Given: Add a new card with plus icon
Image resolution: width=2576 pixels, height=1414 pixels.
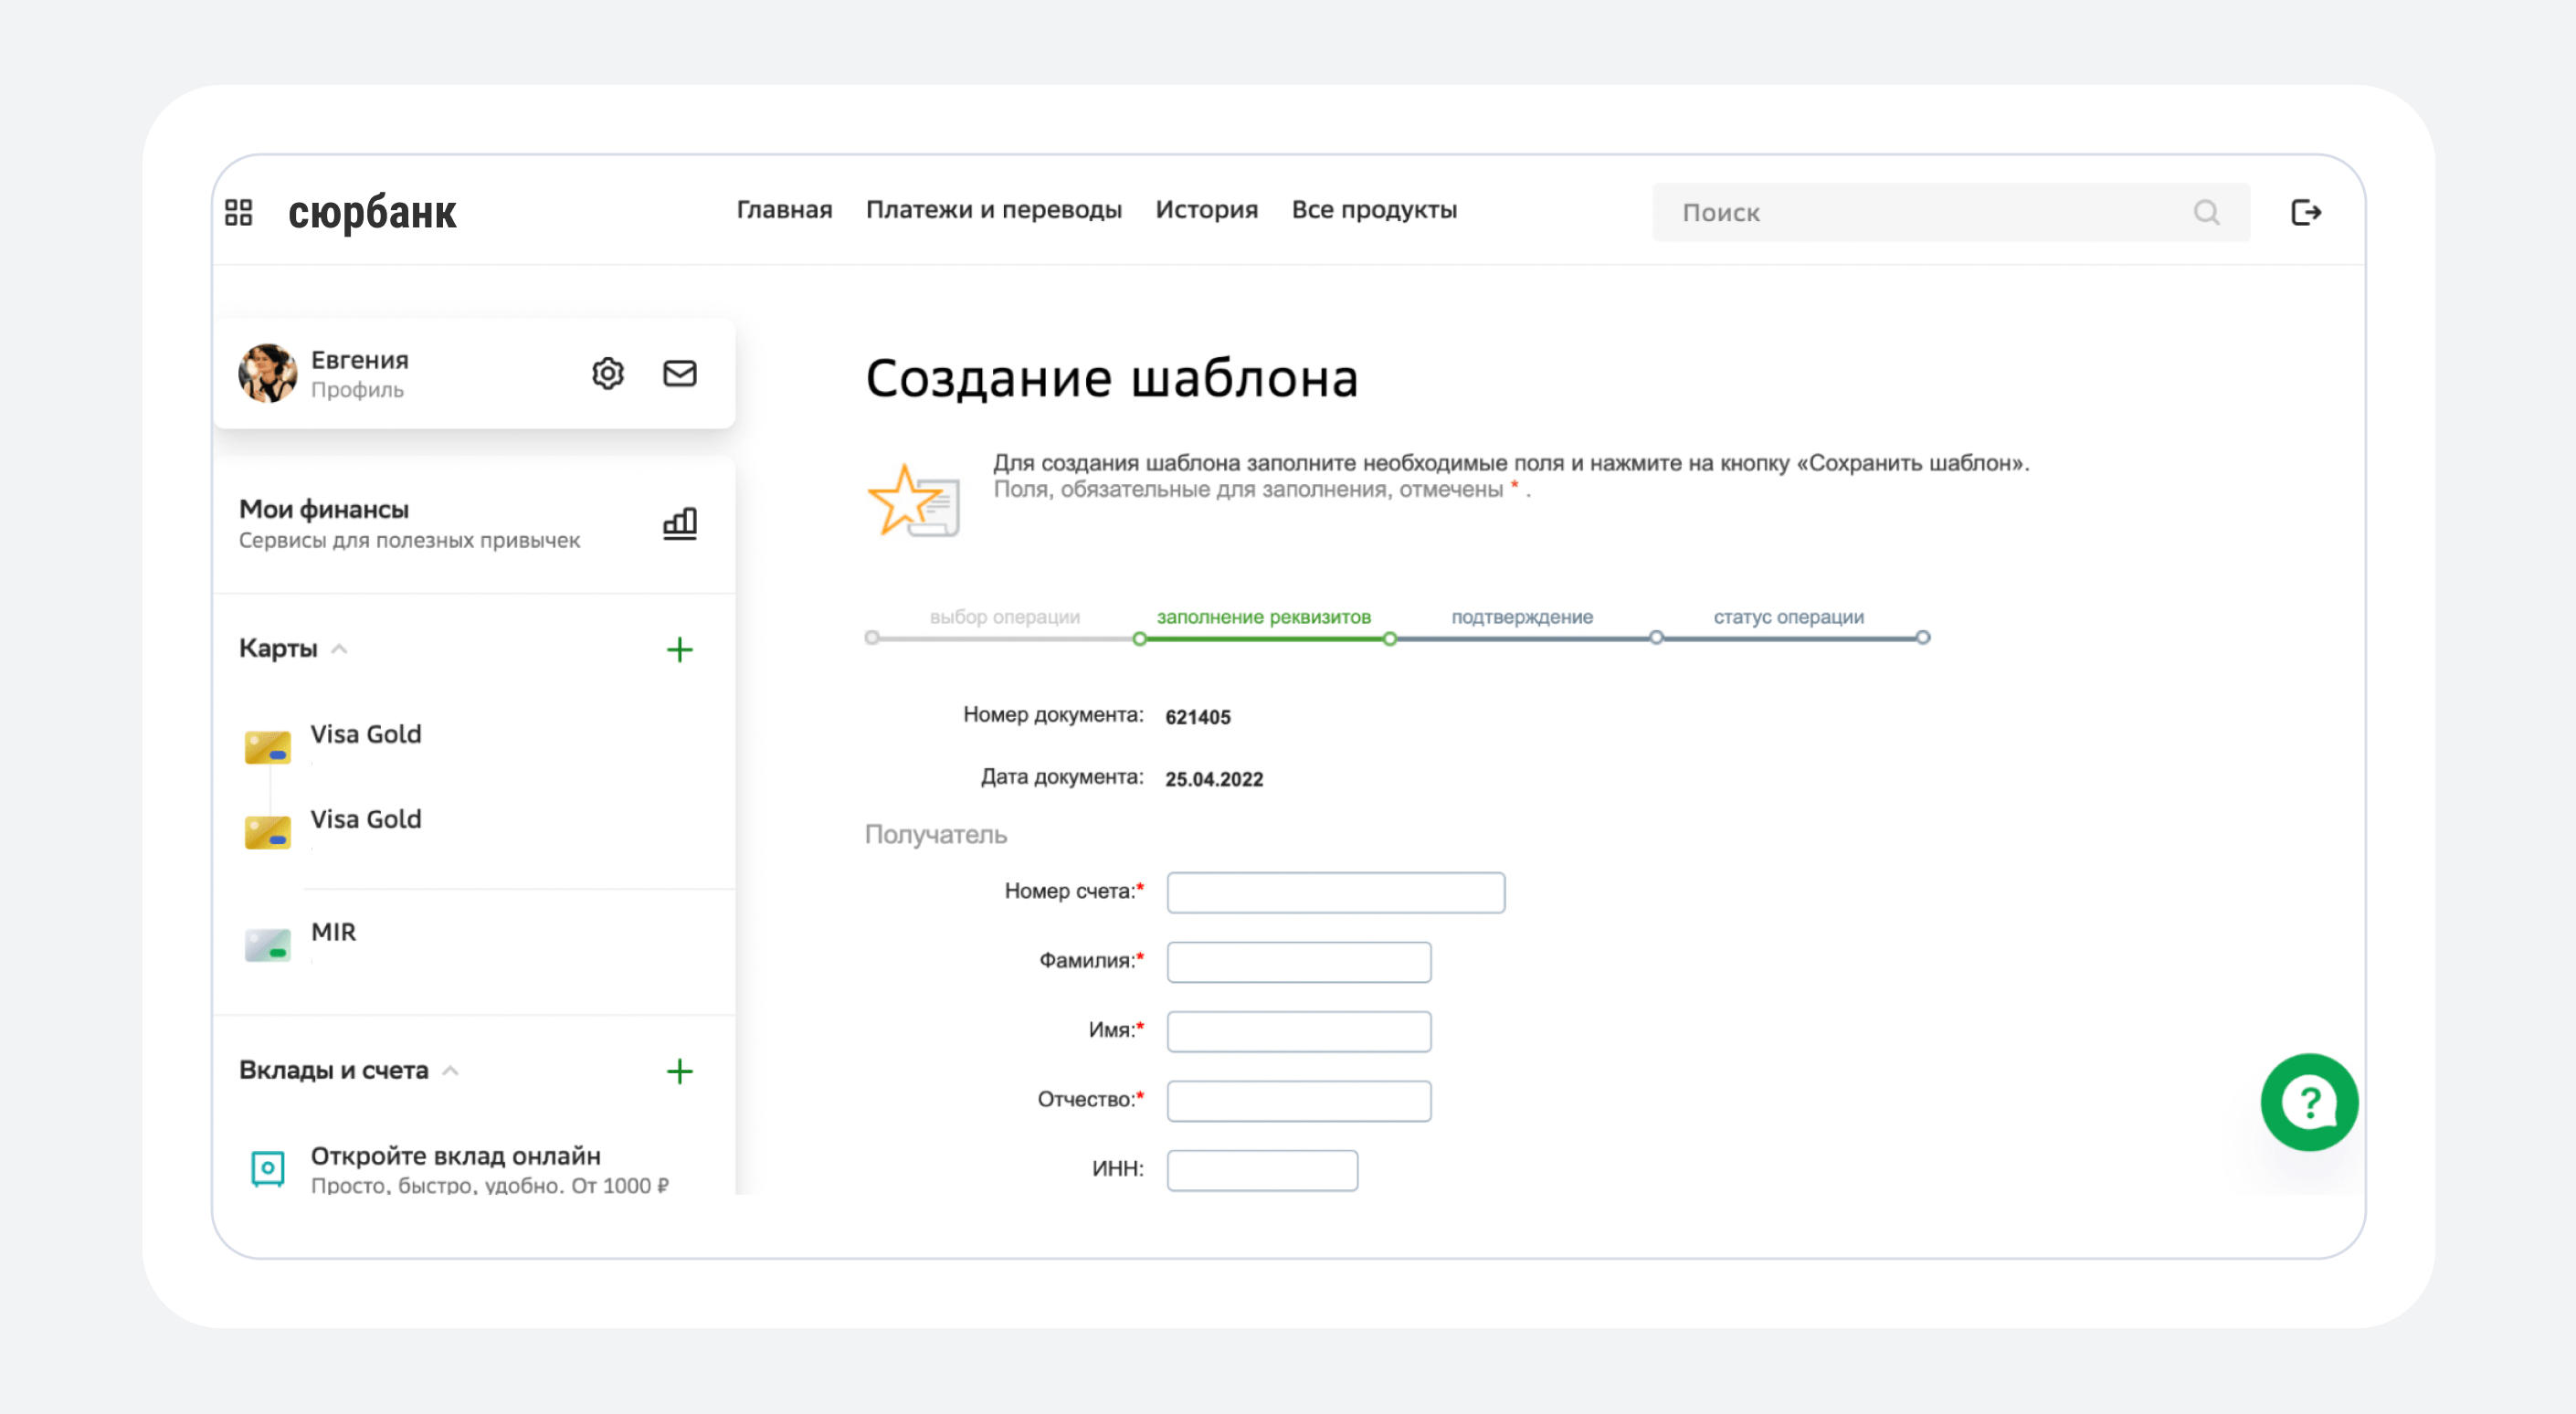Looking at the screenshot, I should [x=680, y=650].
